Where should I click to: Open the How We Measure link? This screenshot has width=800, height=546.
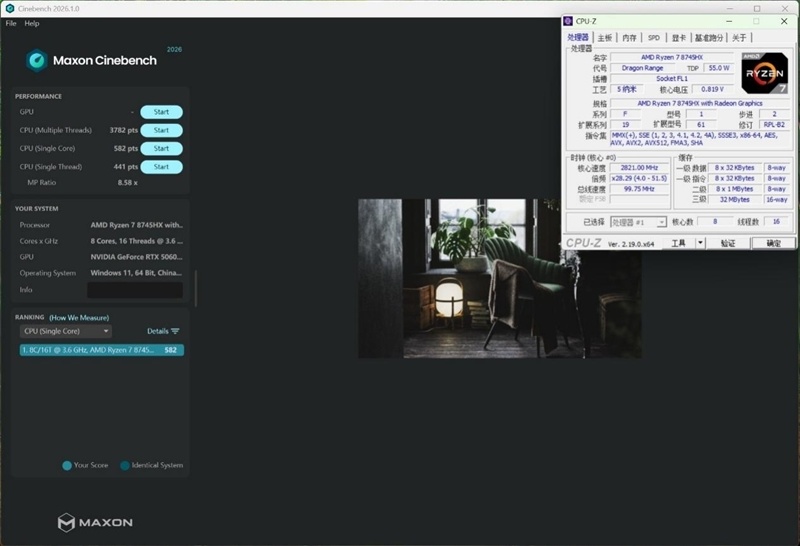79,317
